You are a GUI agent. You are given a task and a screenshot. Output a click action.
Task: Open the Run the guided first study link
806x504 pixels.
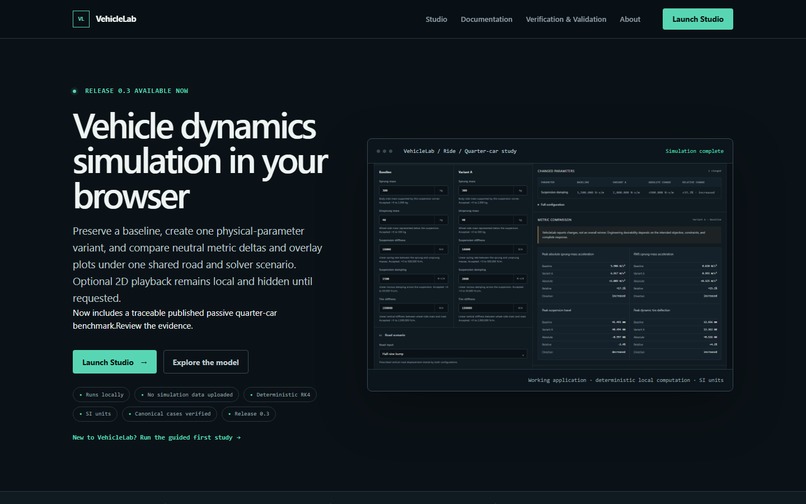[x=156, y=437]
